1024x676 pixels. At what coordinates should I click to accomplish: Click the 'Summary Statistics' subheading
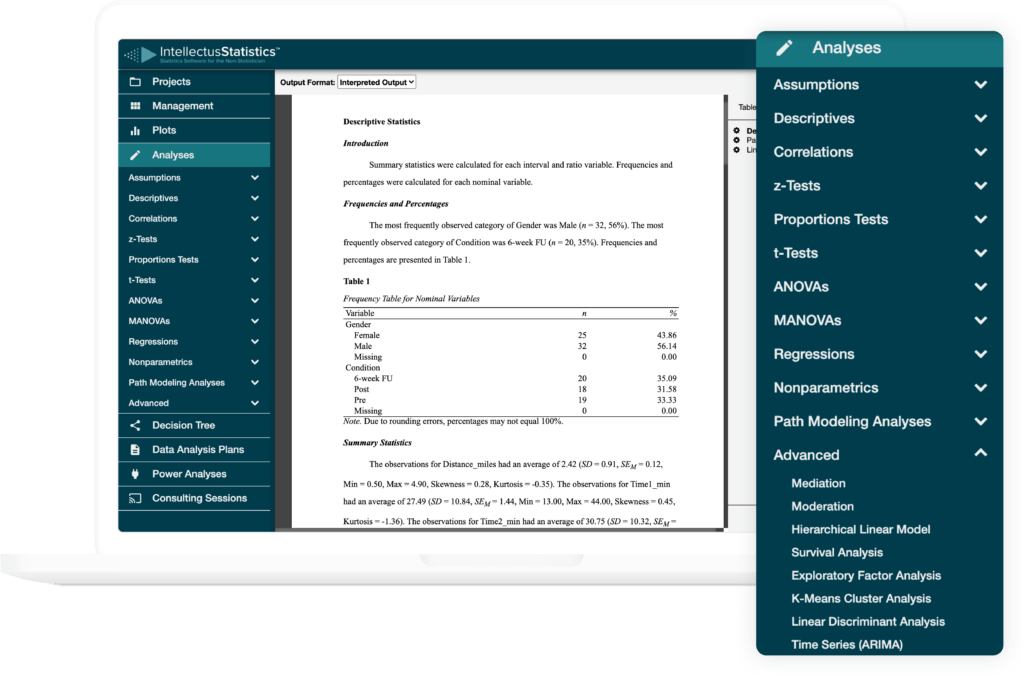click(x=377, y=443)
